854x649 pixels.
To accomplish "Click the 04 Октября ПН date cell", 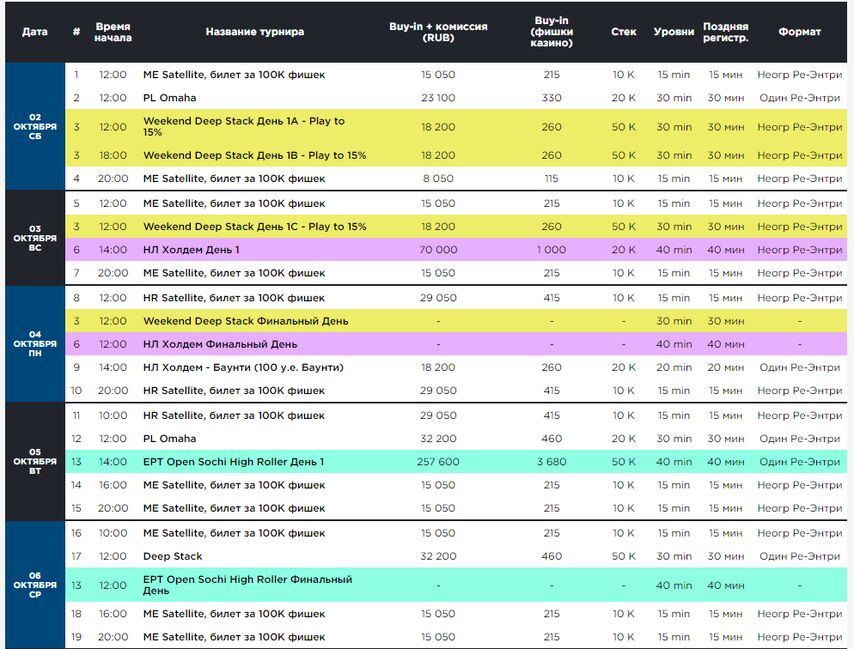I will pyautogui.click(x=34, y=344).
